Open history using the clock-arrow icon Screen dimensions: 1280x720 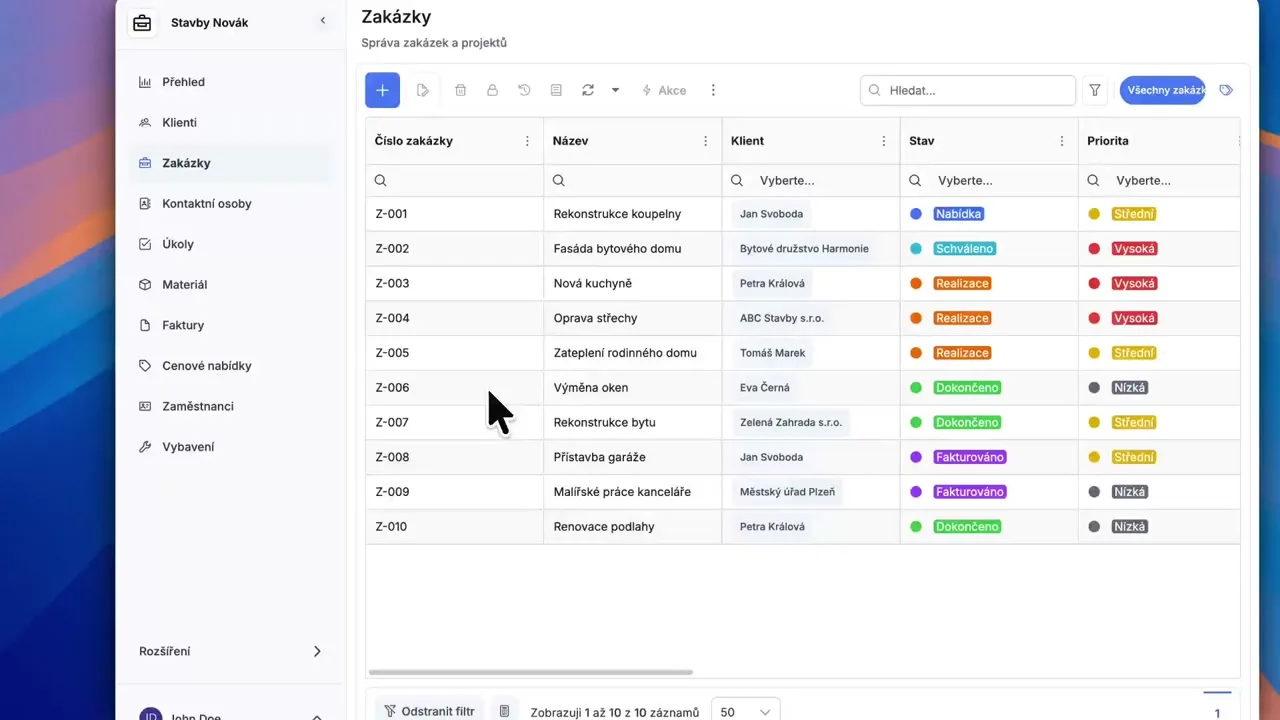[524, 90]
